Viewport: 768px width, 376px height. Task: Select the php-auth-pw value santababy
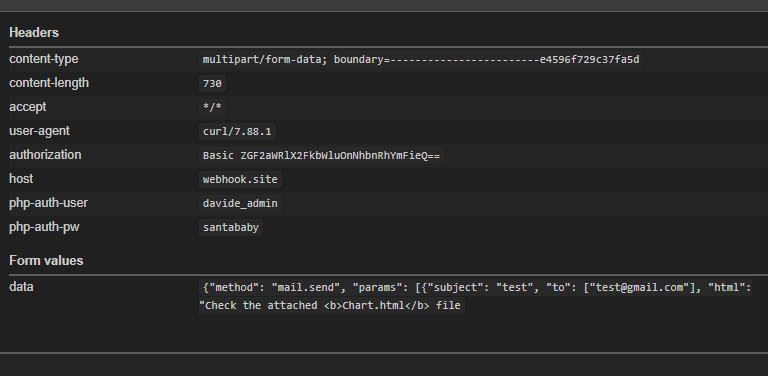click(231, 228)
